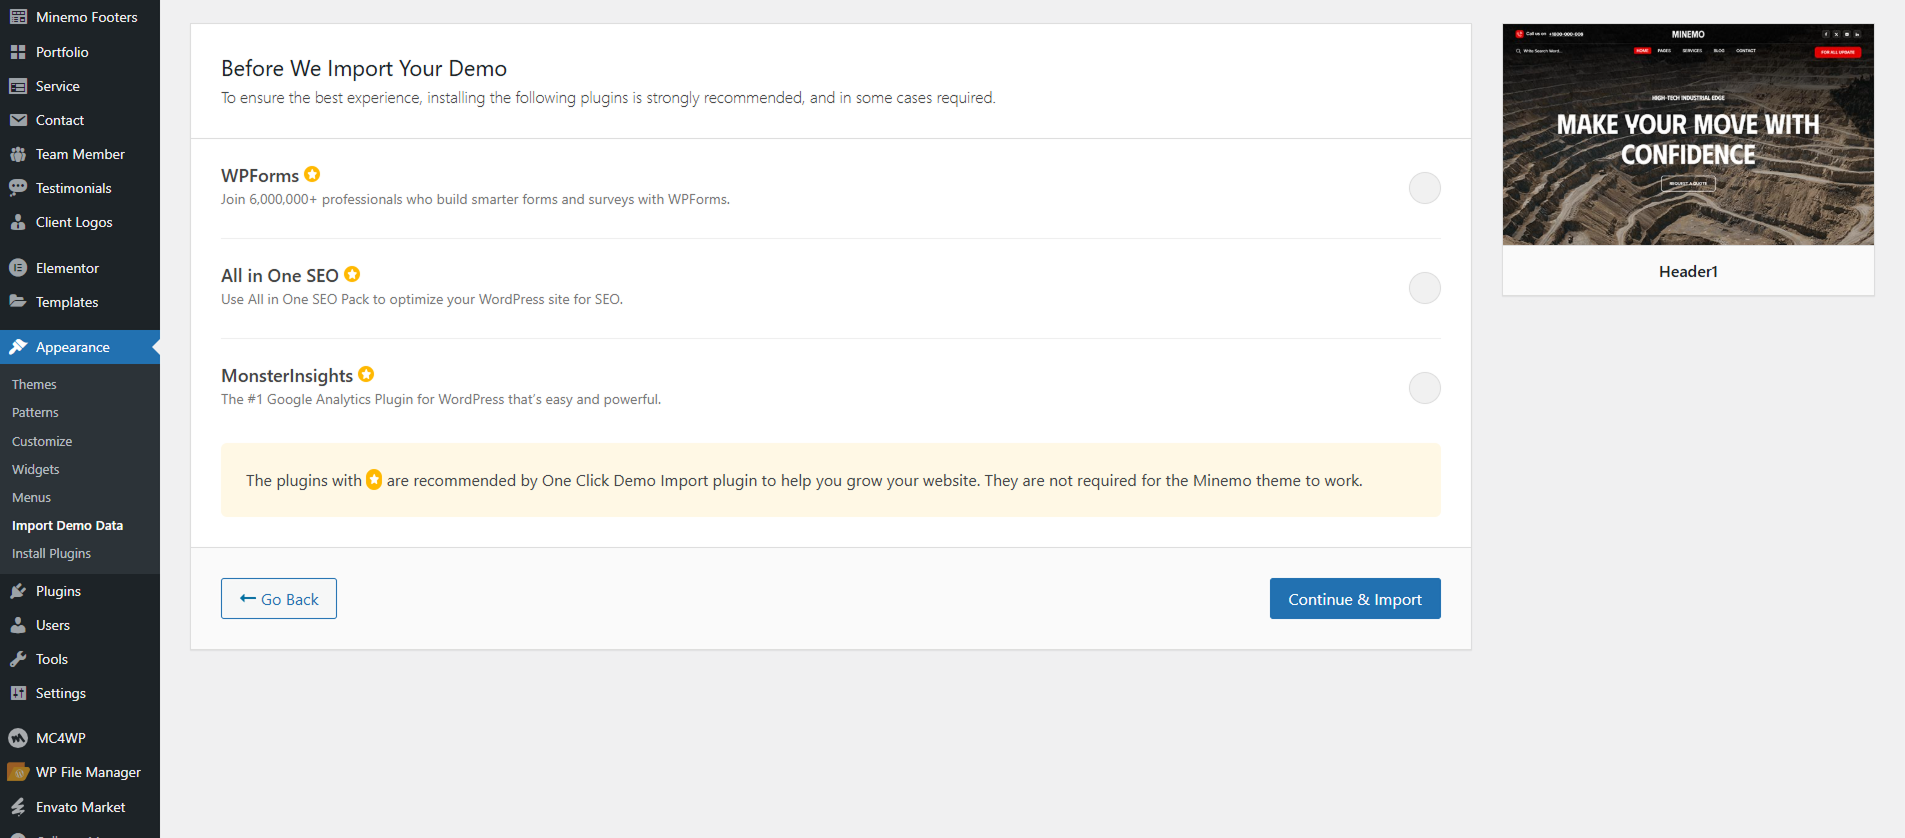Select the Customize submenu entry

[x=42, y=441]
